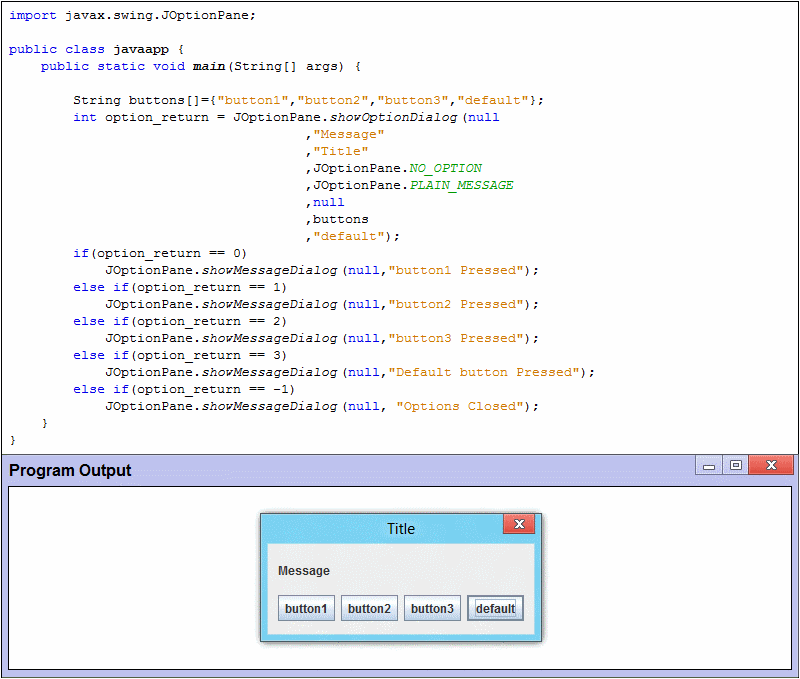Image resolution: width=800 pixels, height=679 pixels.
Task: Minimize the Program Output window
Action: click(x=711, y=464)
